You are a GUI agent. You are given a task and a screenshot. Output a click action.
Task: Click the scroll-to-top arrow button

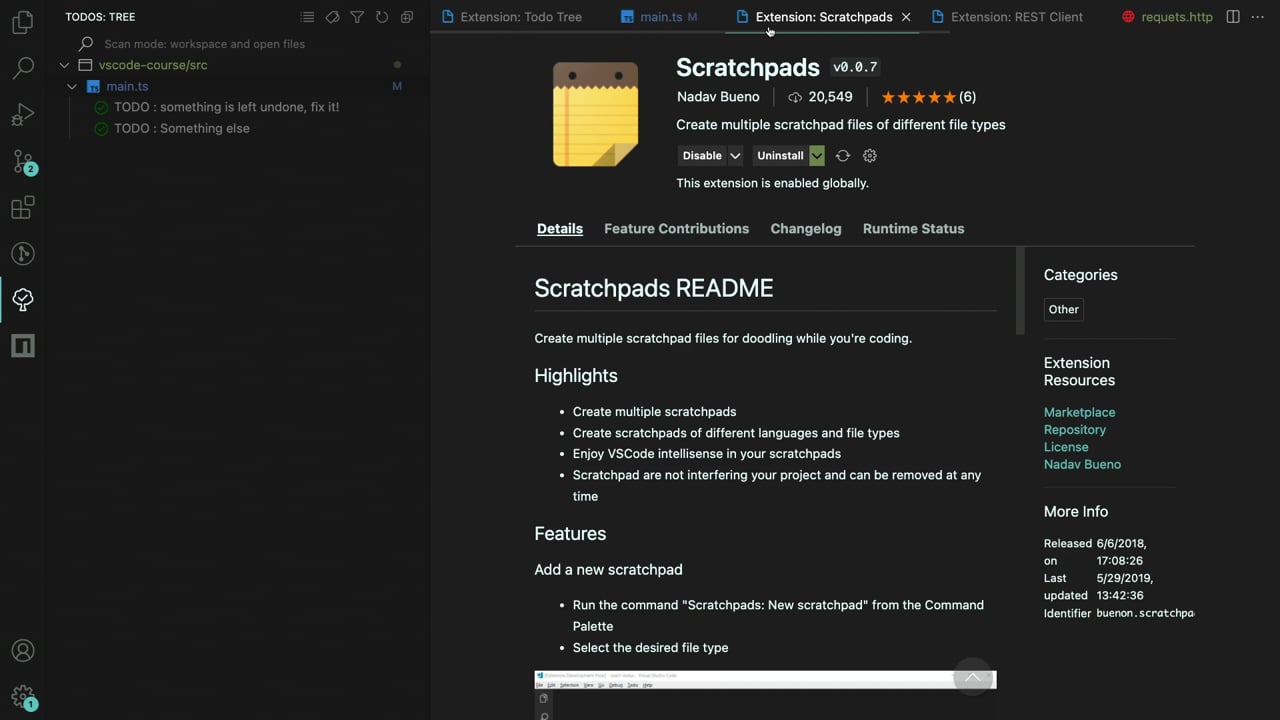(x=972, y=677)
